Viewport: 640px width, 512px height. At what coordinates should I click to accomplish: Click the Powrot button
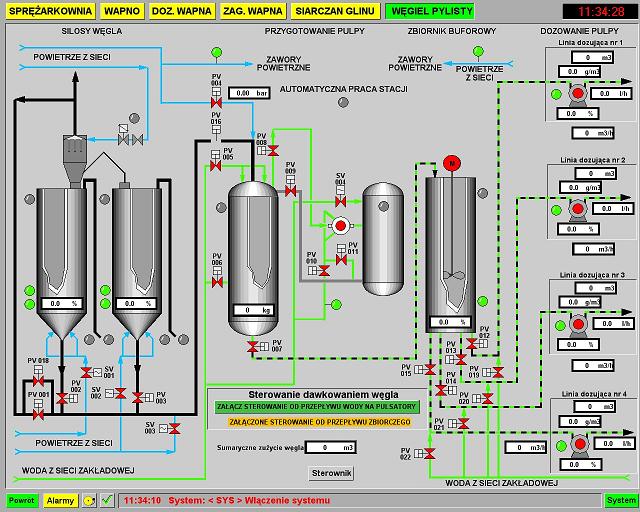coord(22,500)
